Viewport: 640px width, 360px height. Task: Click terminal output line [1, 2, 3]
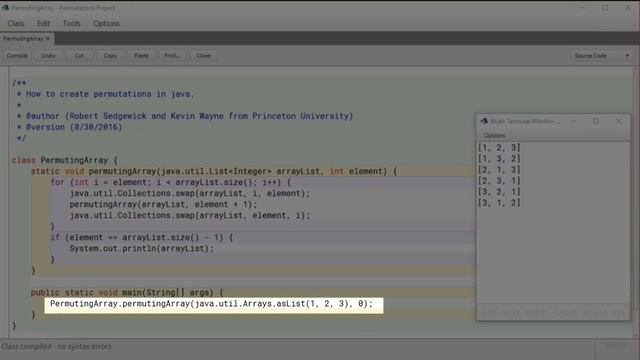499,147
